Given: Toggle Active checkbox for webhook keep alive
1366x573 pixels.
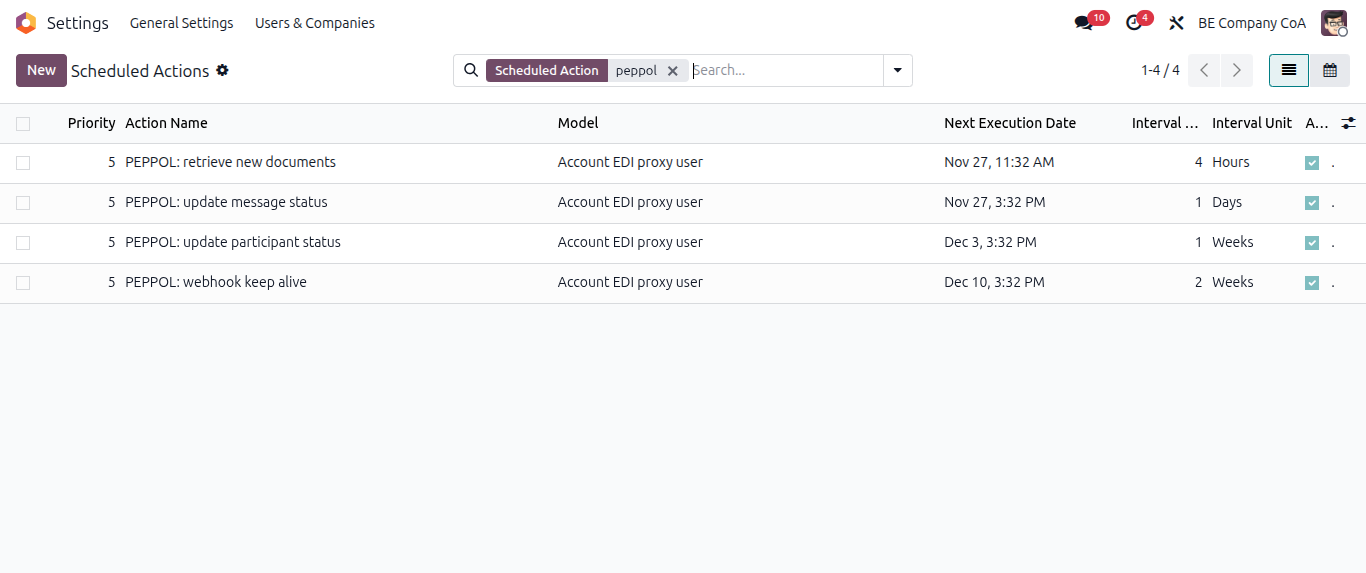Looking at the screenshot, I should click(x=1312, y=283).
